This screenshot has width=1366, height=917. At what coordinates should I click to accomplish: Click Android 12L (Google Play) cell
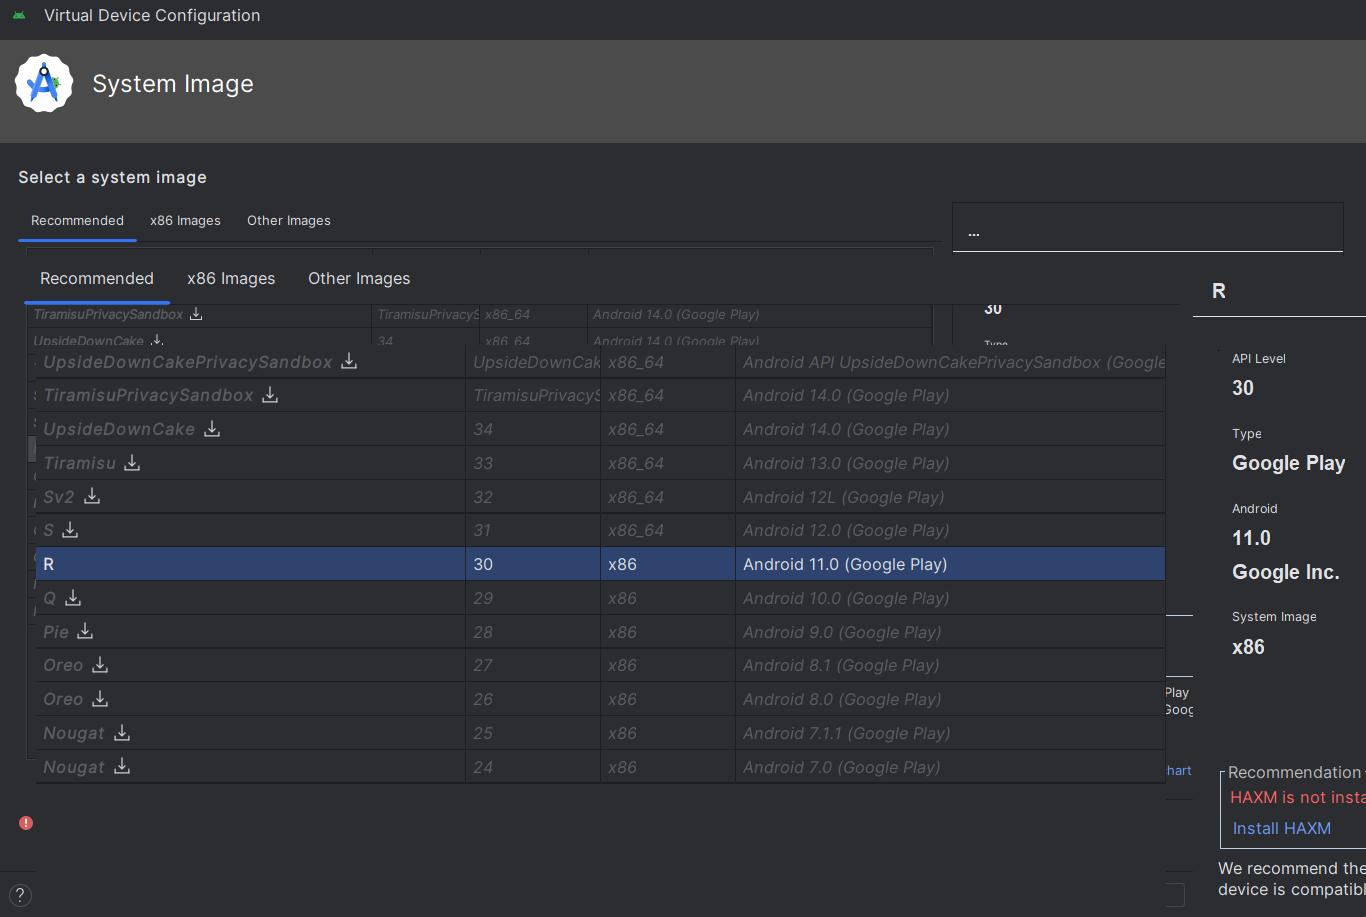pyautogui.click(x=950, y=497)
